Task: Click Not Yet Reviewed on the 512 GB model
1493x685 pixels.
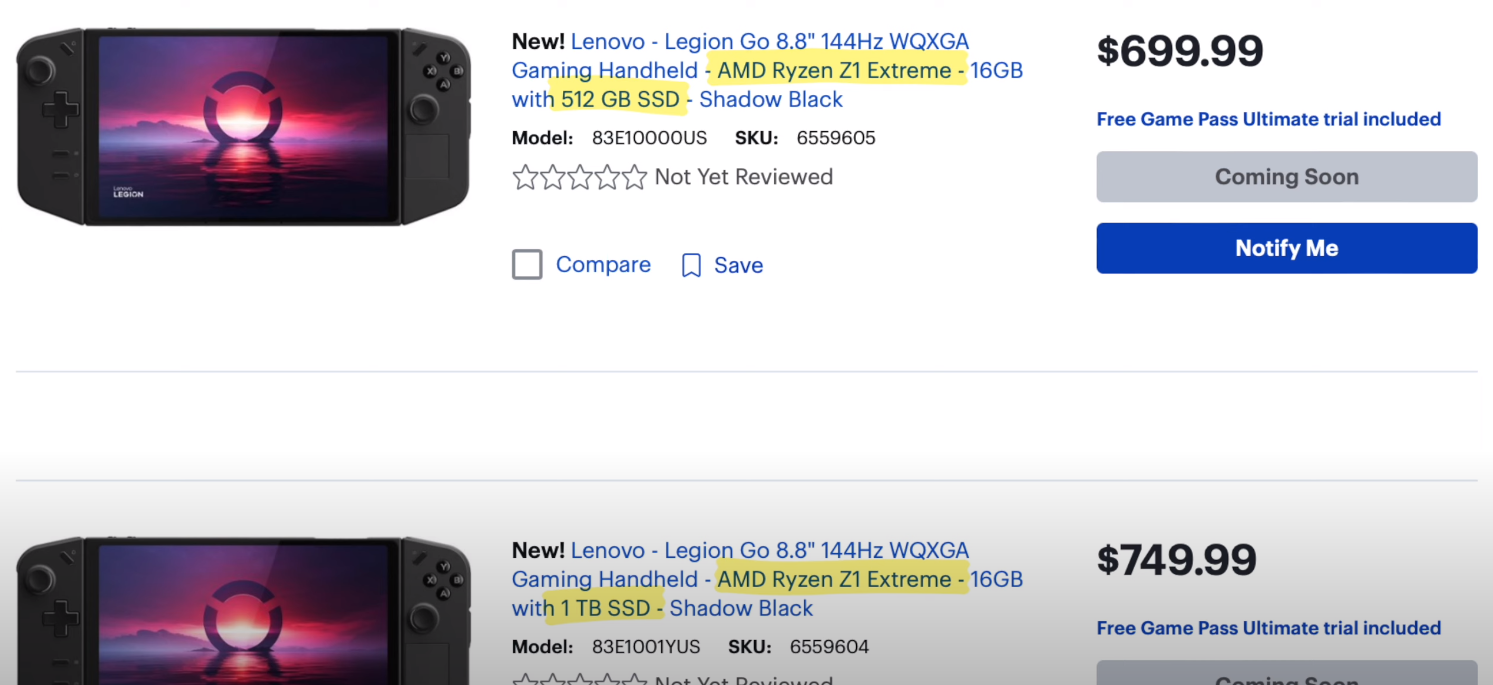Action: (743, 177)
